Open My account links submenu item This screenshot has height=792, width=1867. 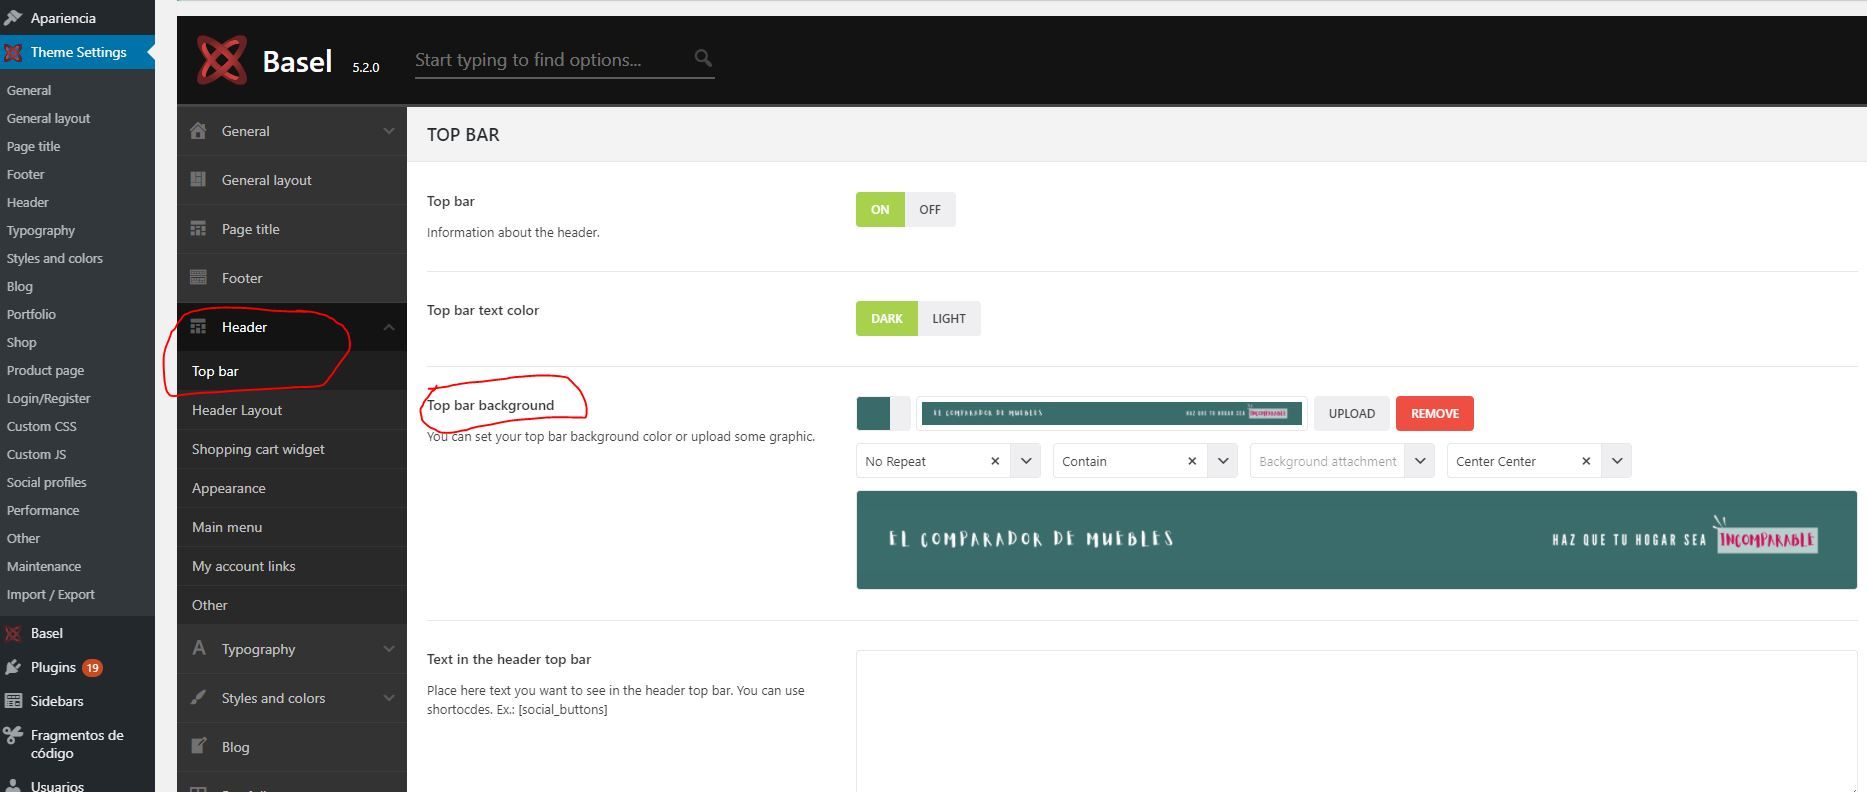[x=292, y=566]
